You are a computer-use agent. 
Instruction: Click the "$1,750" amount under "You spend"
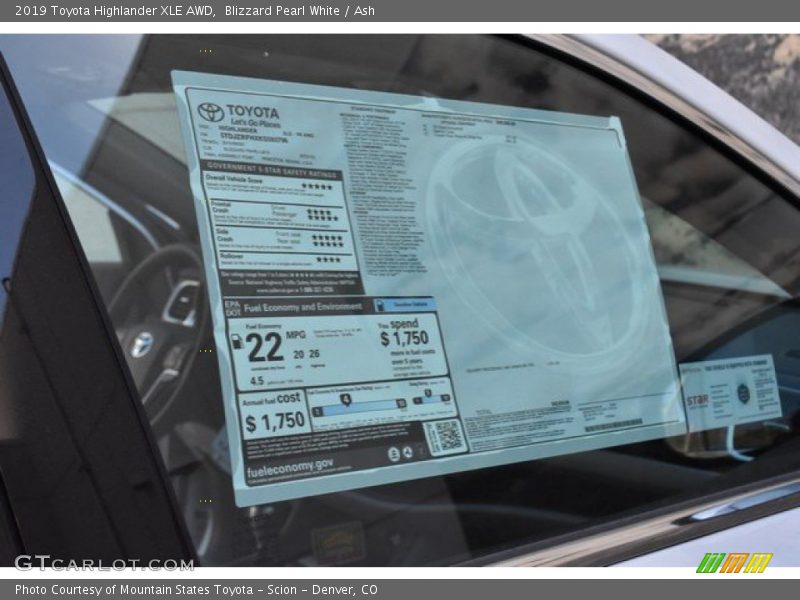coord(404,338)
